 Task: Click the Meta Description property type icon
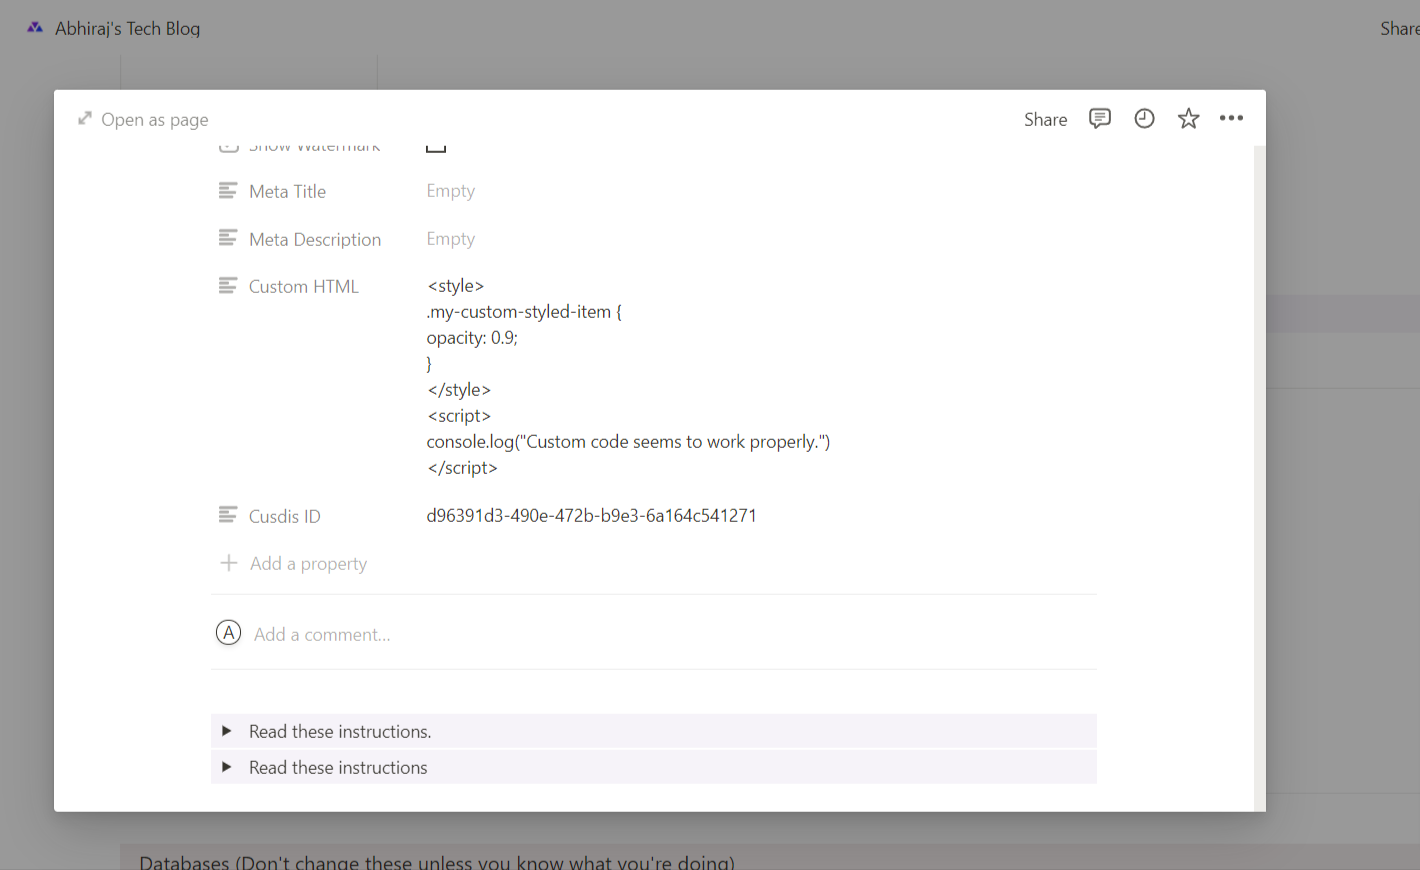(x=228, y=238)
